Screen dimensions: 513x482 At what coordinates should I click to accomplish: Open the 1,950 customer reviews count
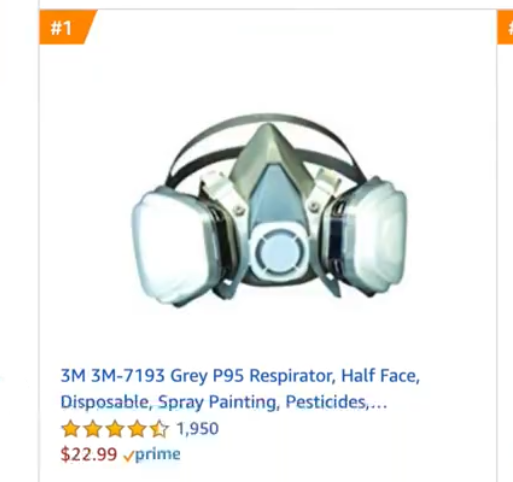(x=198, y=428)
